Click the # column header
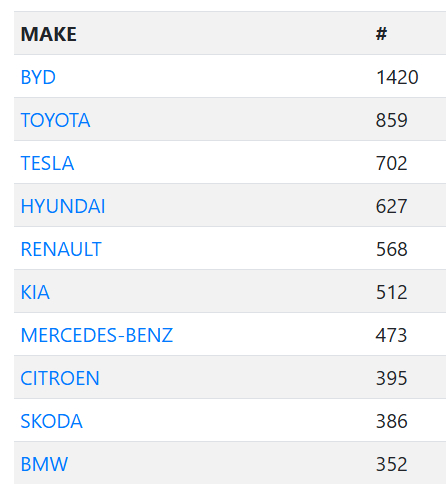Viewport: 446px width, 484px height. [x=382, y=34]
